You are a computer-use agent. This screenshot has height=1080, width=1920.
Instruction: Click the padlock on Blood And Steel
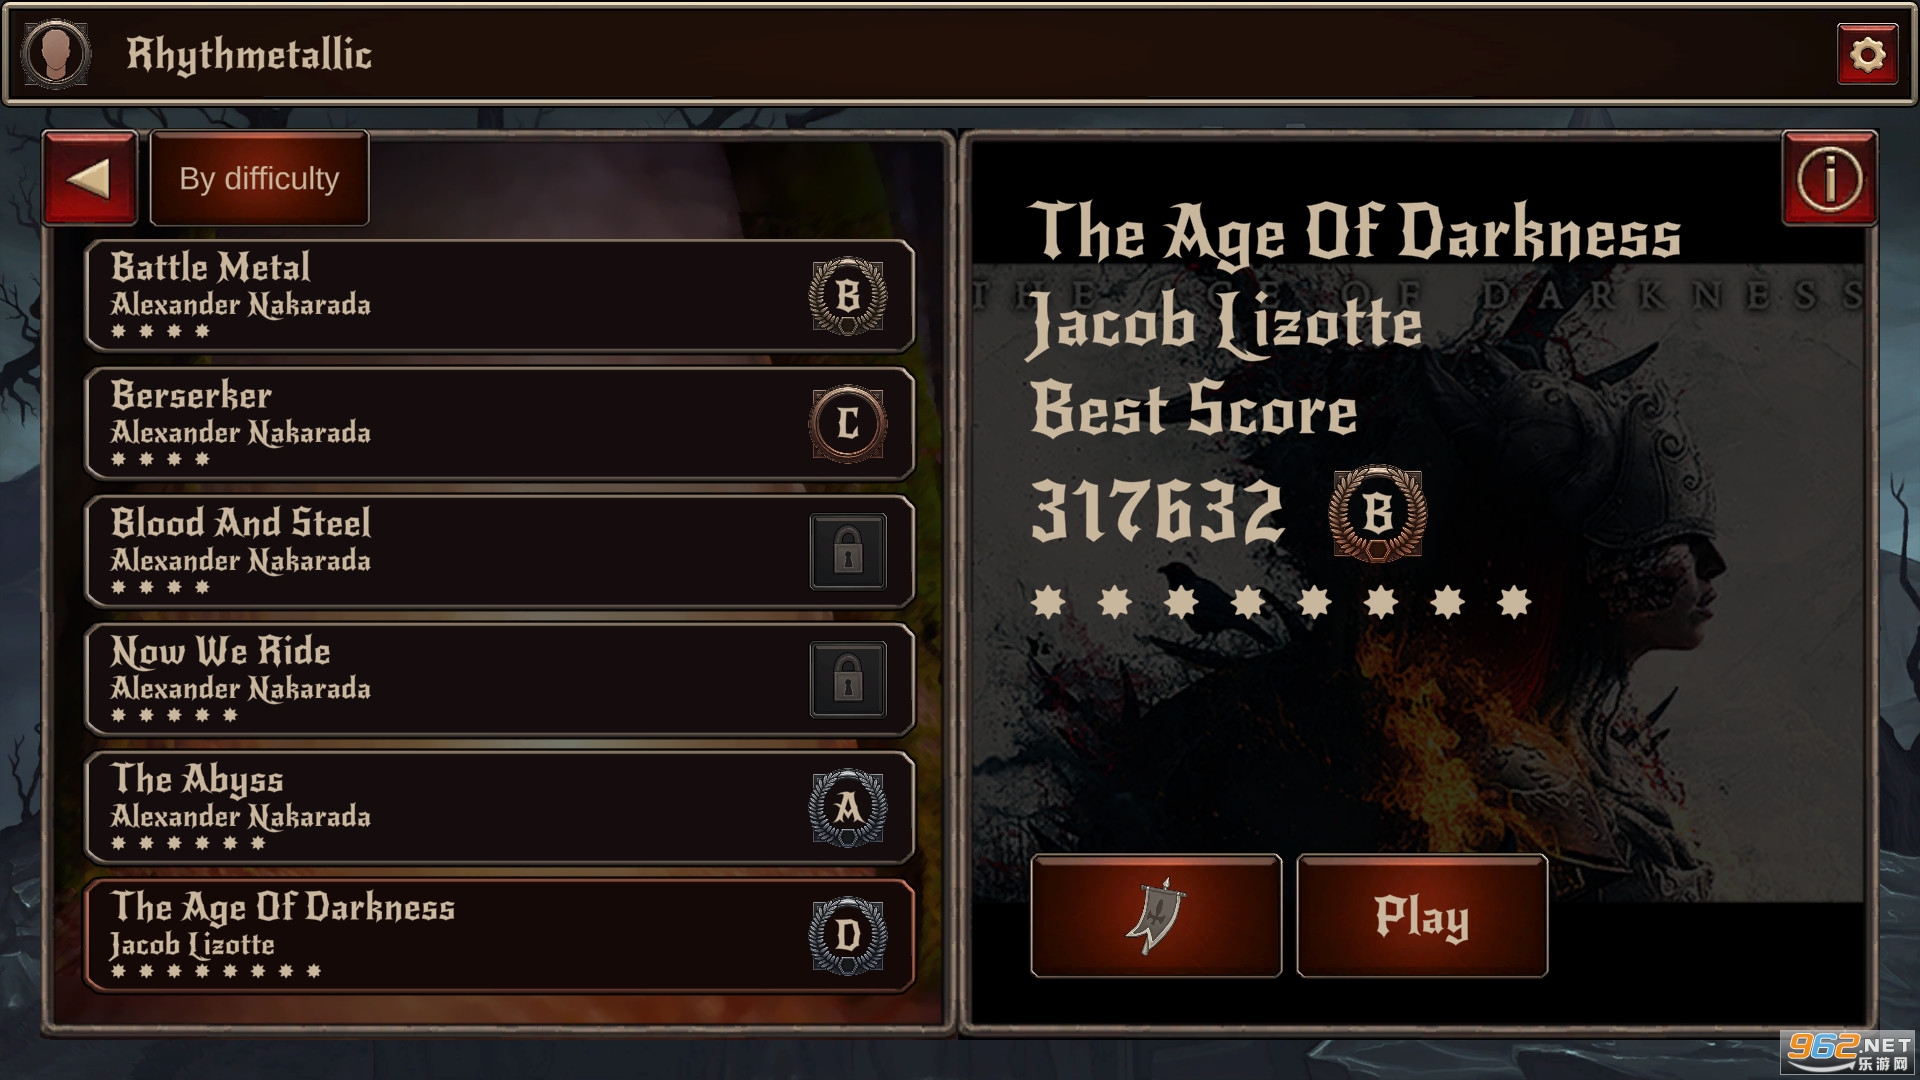point(847,551)
